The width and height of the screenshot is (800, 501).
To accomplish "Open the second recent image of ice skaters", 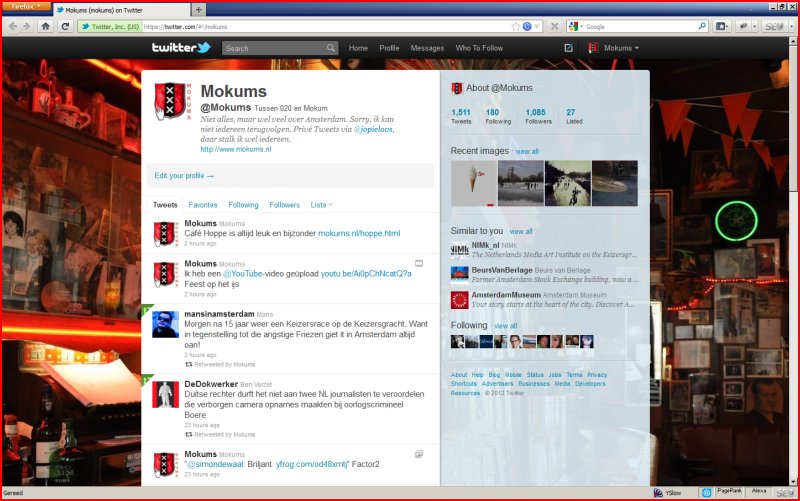I will coord(521,183).
